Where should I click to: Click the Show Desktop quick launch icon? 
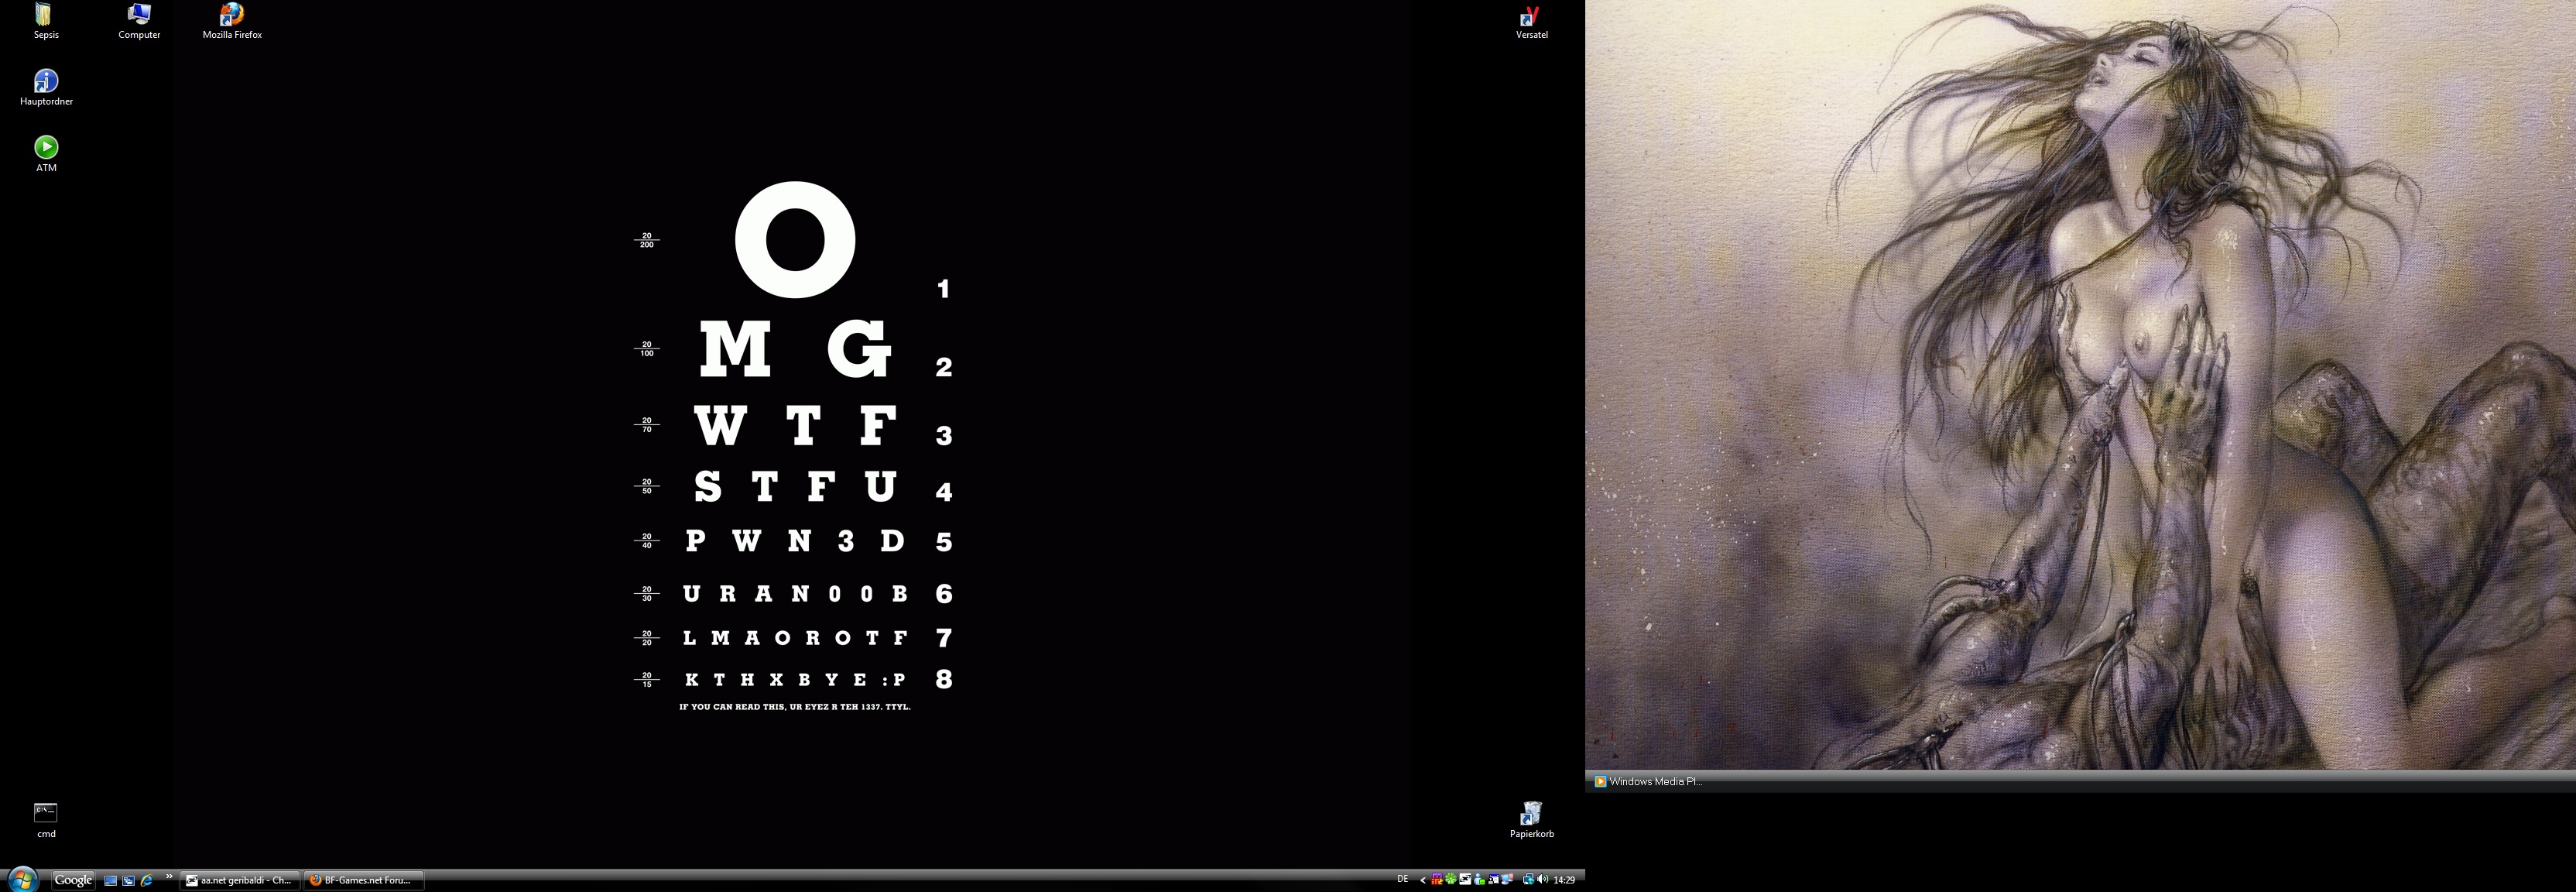pyautogui.click(x=111, y=881)
